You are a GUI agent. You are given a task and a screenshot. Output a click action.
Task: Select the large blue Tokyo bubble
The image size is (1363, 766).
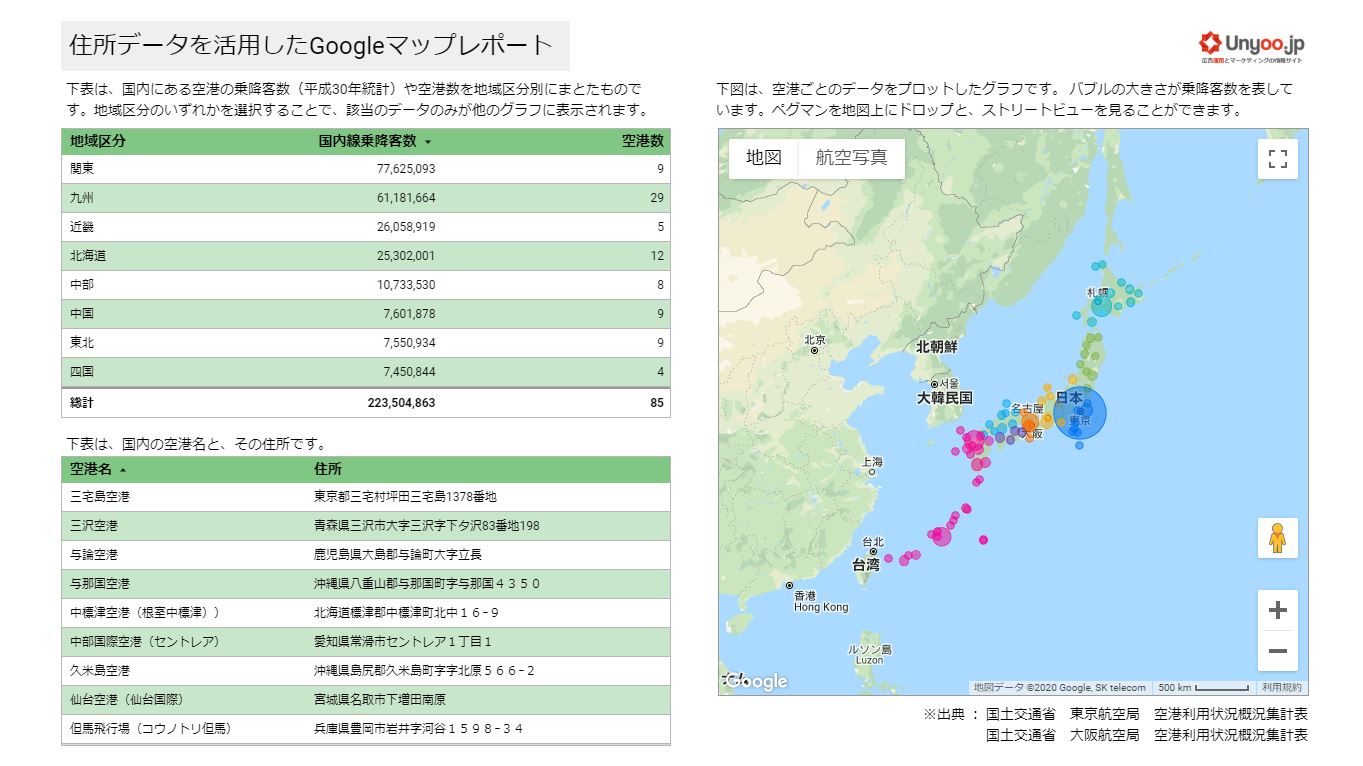click(1080, 412)
